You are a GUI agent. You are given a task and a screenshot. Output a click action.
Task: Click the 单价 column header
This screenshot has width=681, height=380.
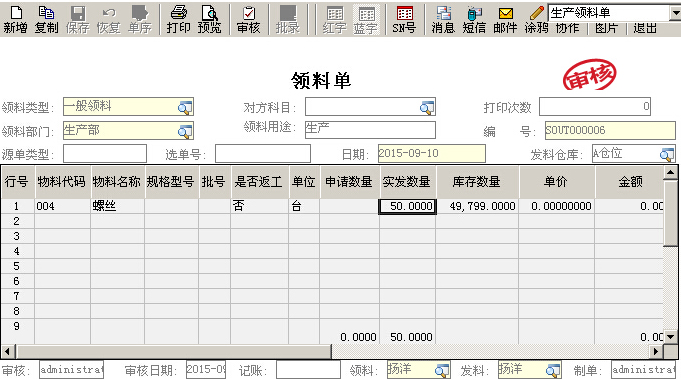pos(557,182)
